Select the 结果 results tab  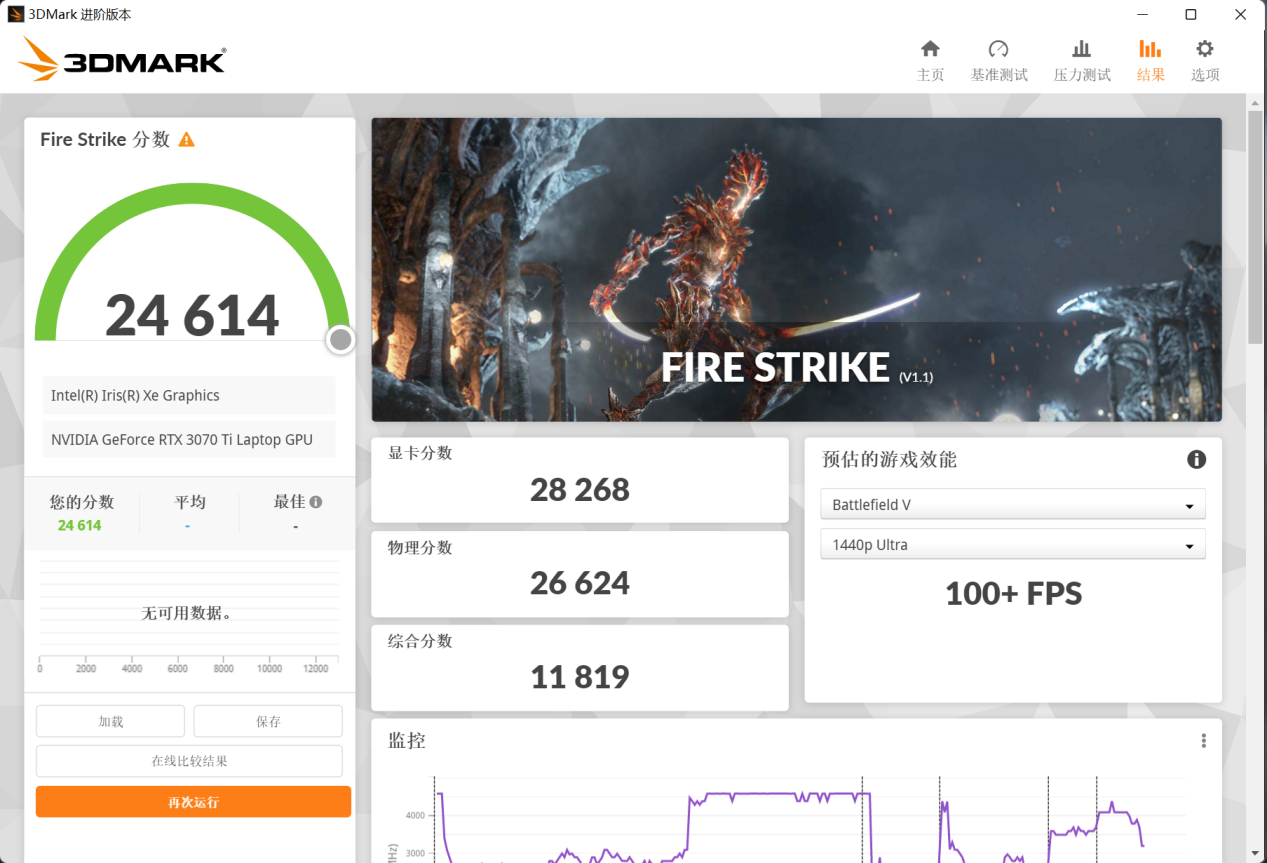(x=1150, y=61)
